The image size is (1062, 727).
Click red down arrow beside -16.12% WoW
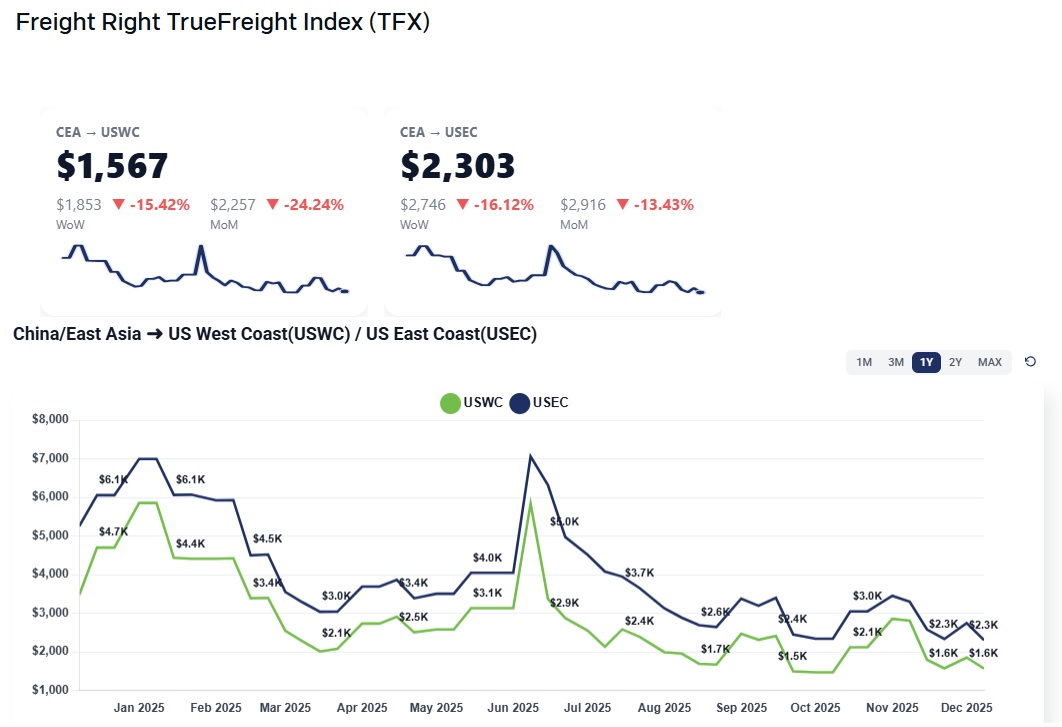(x=463, y=205)
